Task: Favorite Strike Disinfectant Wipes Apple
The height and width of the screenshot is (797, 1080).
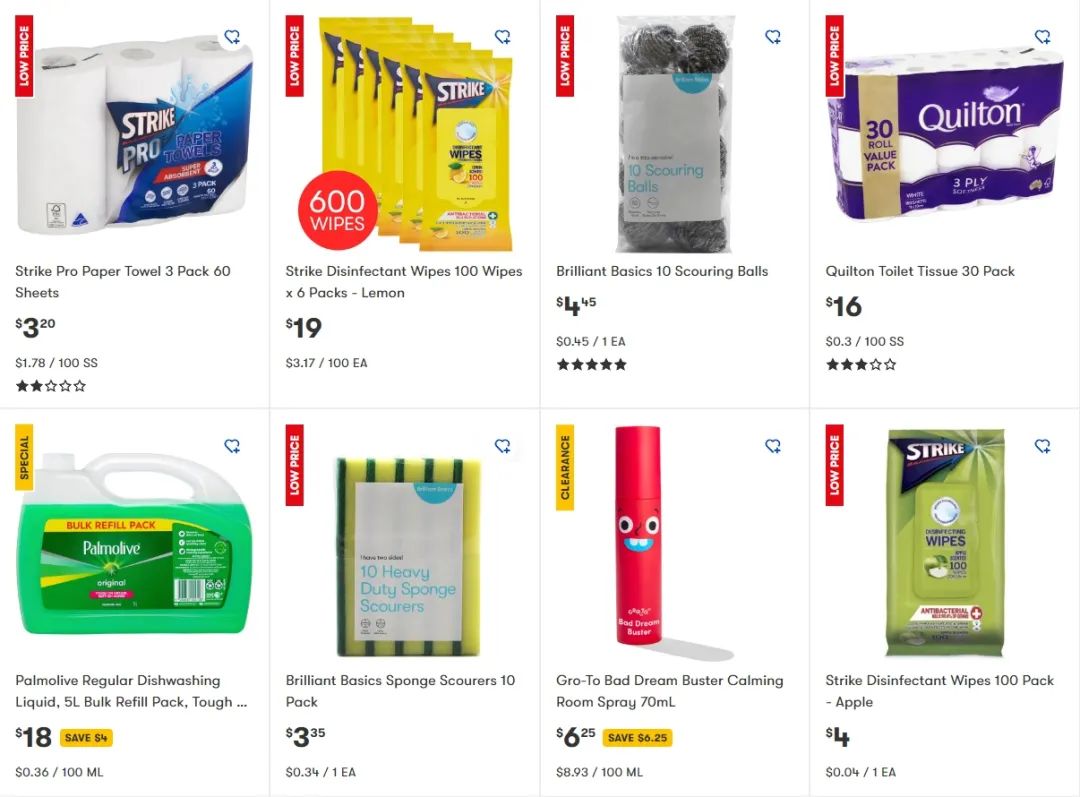Action: [1043, 446]
